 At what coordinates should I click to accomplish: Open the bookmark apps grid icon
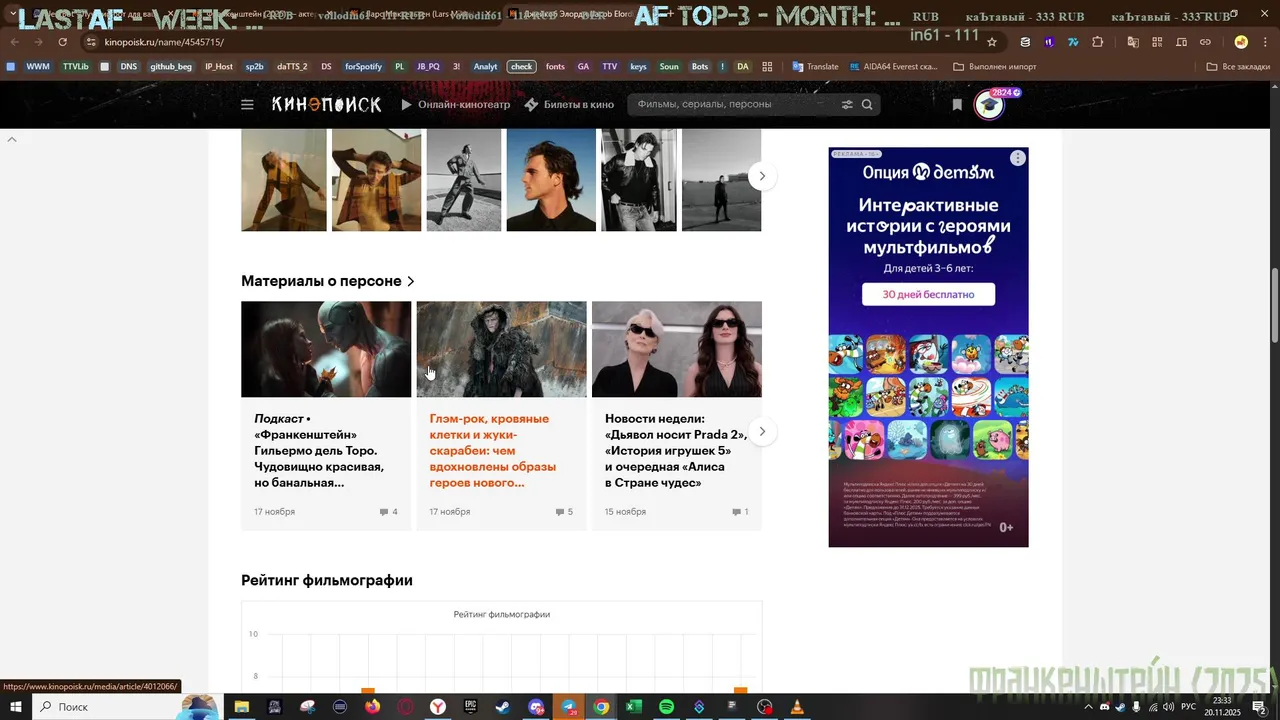(x=767, y=67)
